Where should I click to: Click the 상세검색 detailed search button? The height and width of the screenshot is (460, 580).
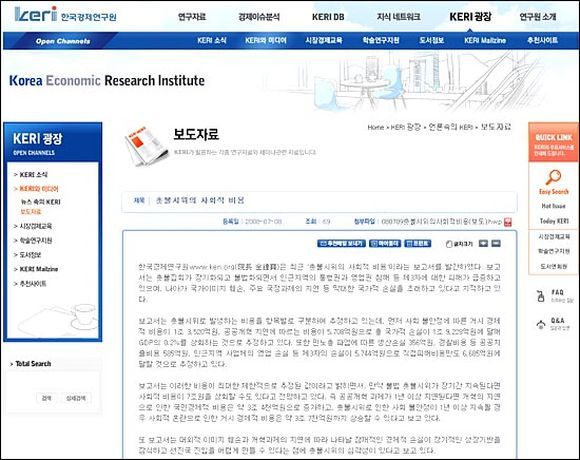(76, 398)
